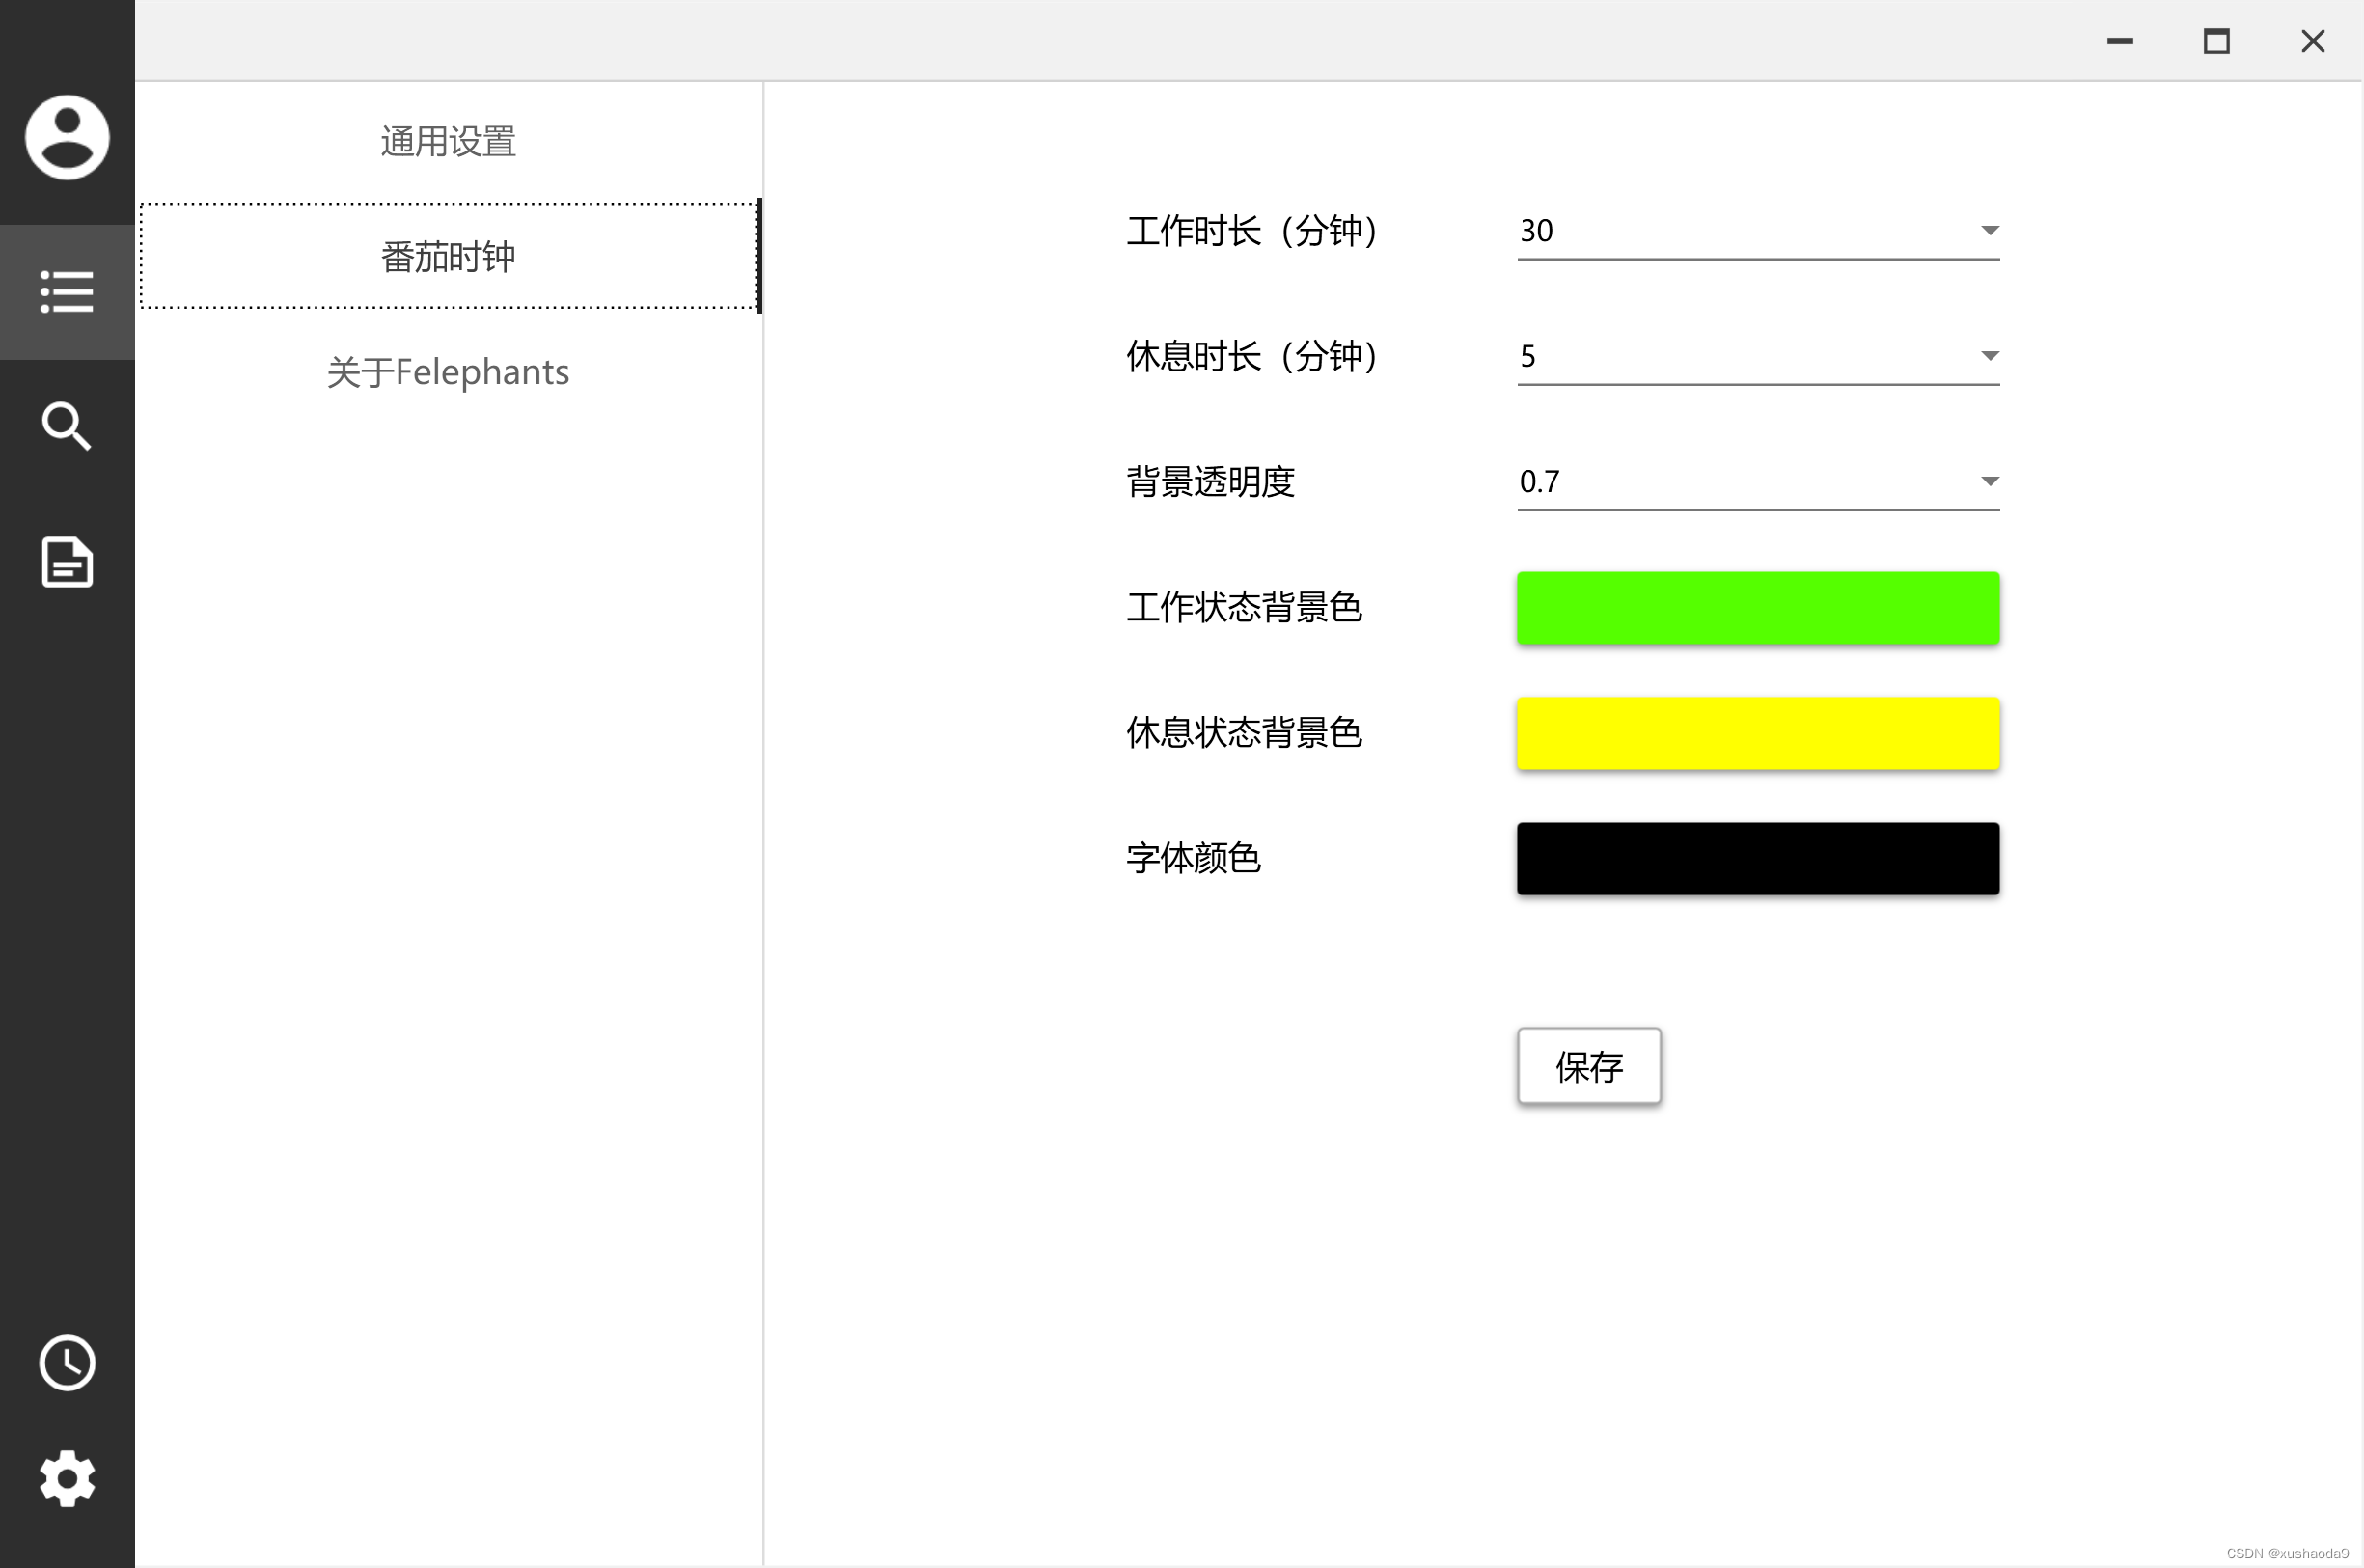Minimize the application window

tap(2120, 41)
